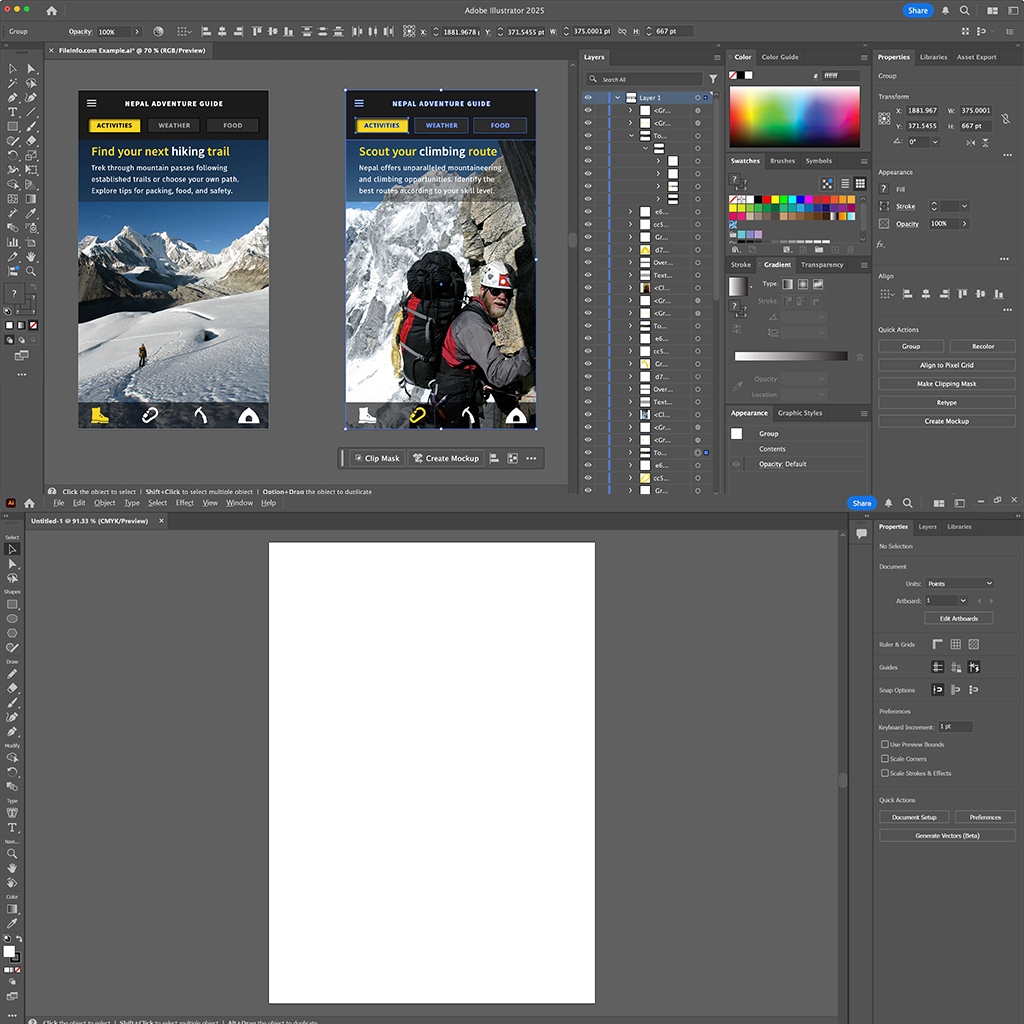
Task: Toggle Scale Corners checkbox
Action: (x=884, y=759)
